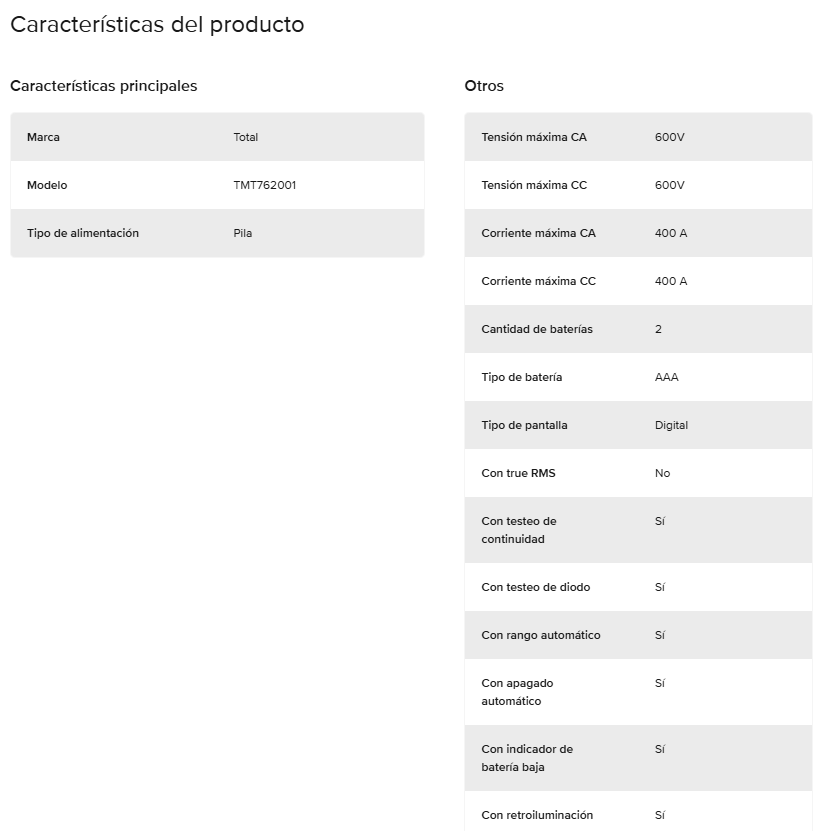Click the "Con true RMS" label
The image size is (819, 831).
[518, 473]
